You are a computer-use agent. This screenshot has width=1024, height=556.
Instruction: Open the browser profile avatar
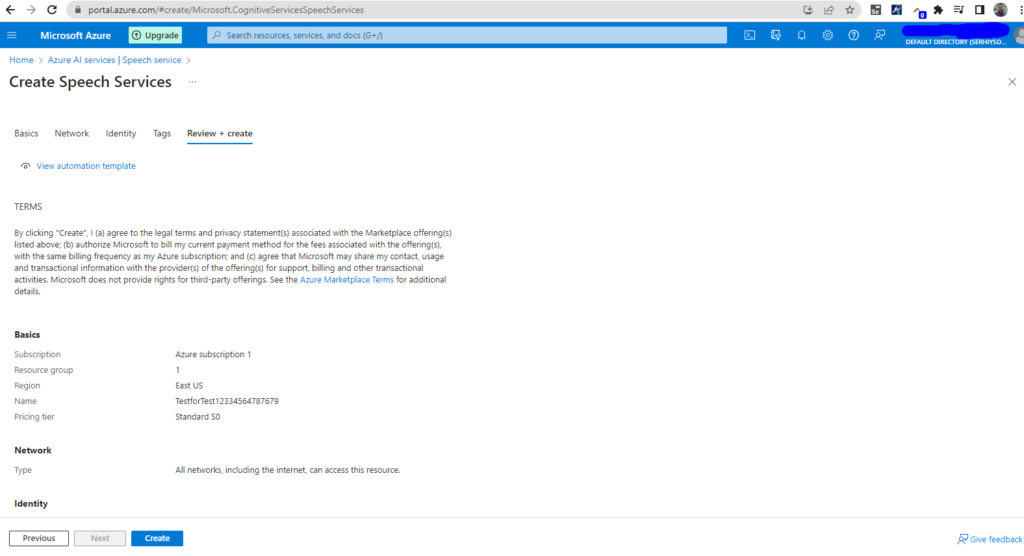point(1000,10)
